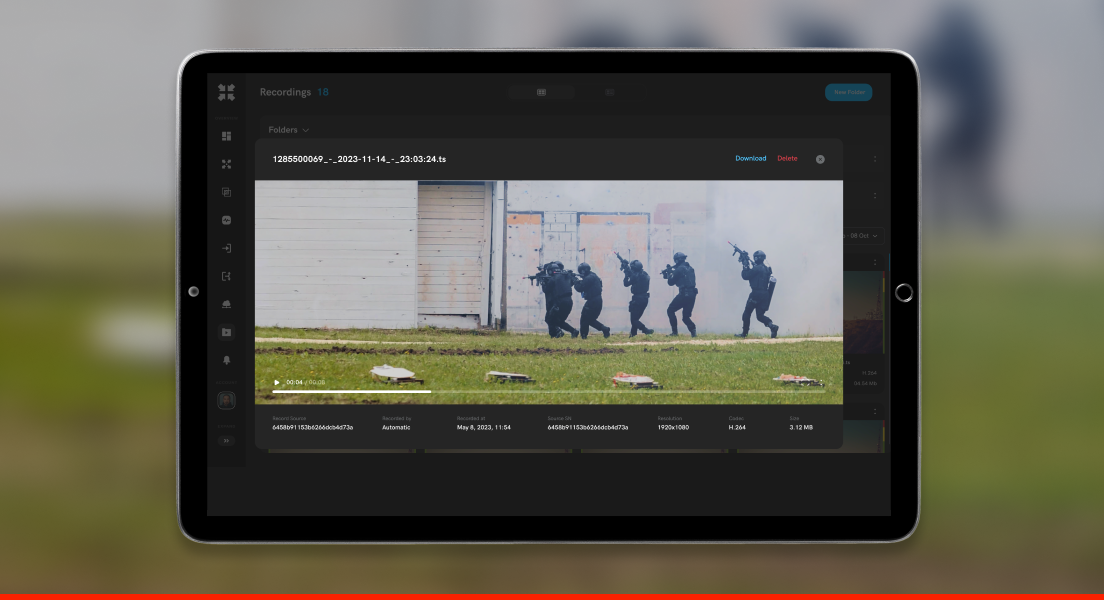Click the Download link for the recording

tap(750, 159)
